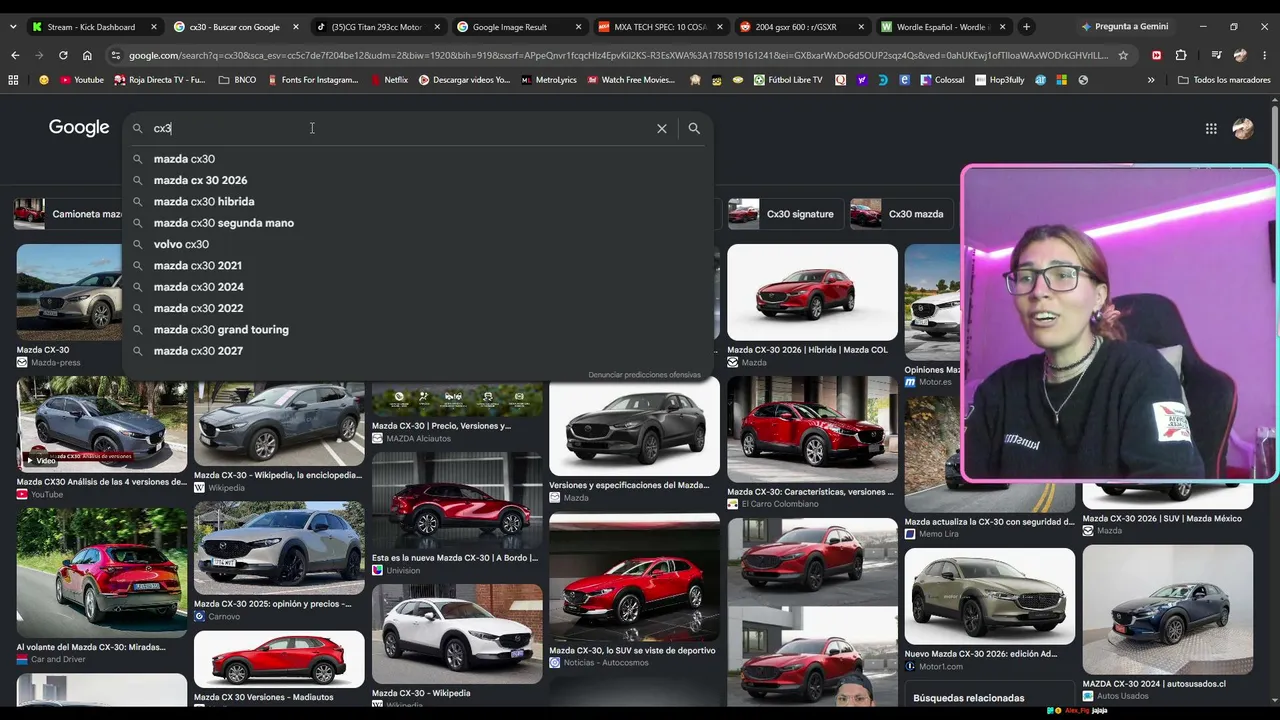
Task: Select the suggestion mazda cx30 2027
Action: pyautogui.click(x=418, y=351)
